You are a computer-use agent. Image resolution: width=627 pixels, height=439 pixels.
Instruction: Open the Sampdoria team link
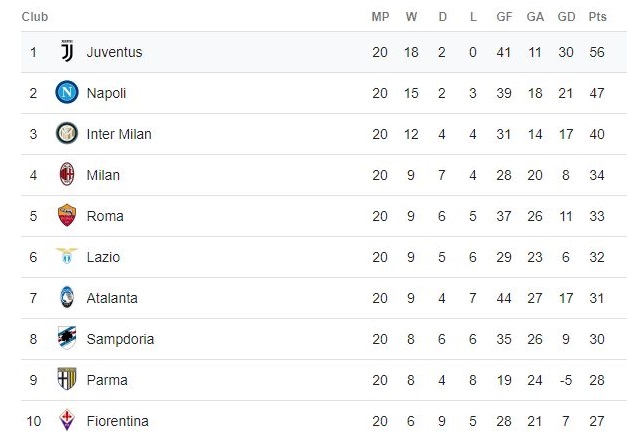(x=120, y=339)
